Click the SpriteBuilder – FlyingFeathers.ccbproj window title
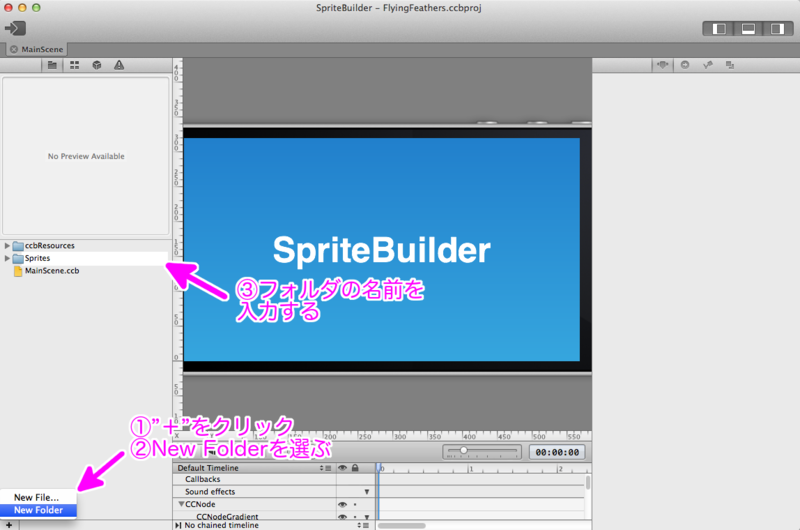 [x=398, y=8]
